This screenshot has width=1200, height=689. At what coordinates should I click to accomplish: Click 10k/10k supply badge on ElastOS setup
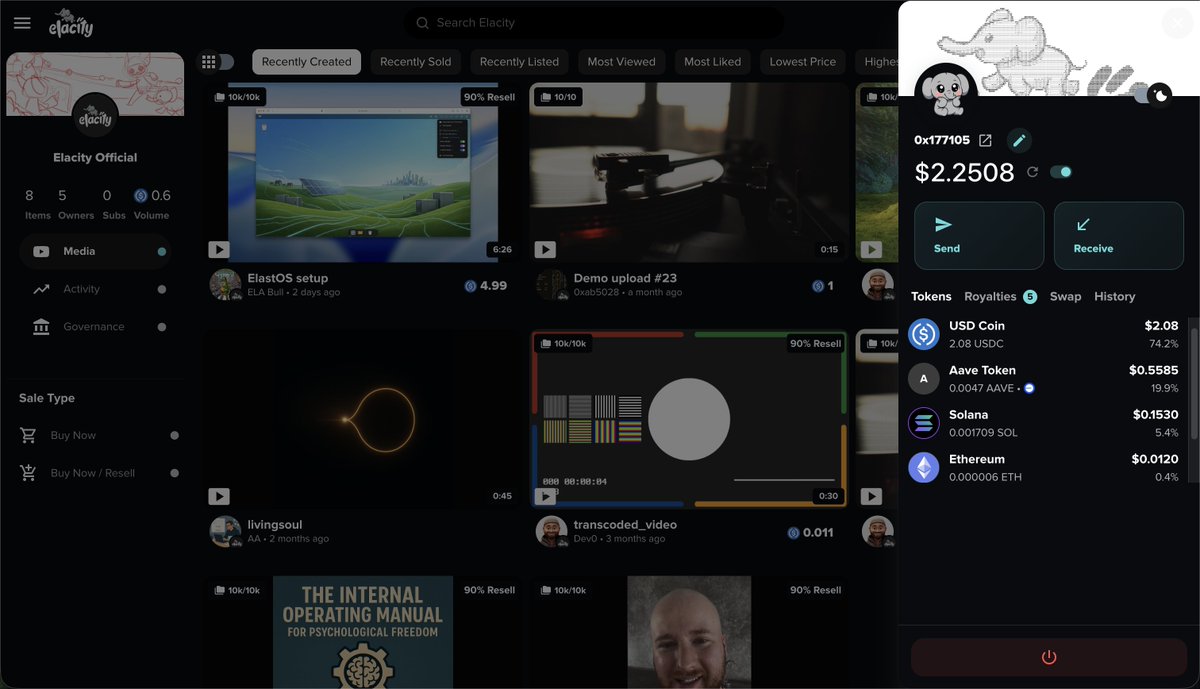click(x=239, y=97)
